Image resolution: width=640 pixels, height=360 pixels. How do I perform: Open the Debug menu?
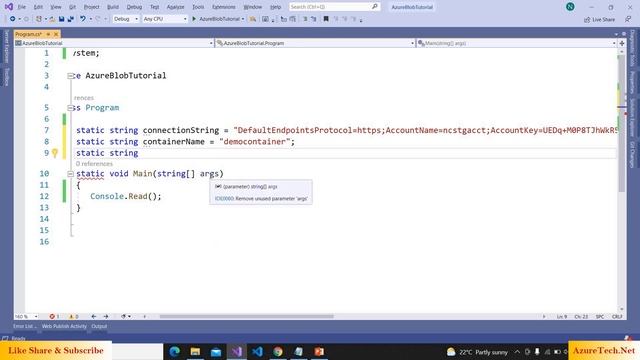(134, 7)
